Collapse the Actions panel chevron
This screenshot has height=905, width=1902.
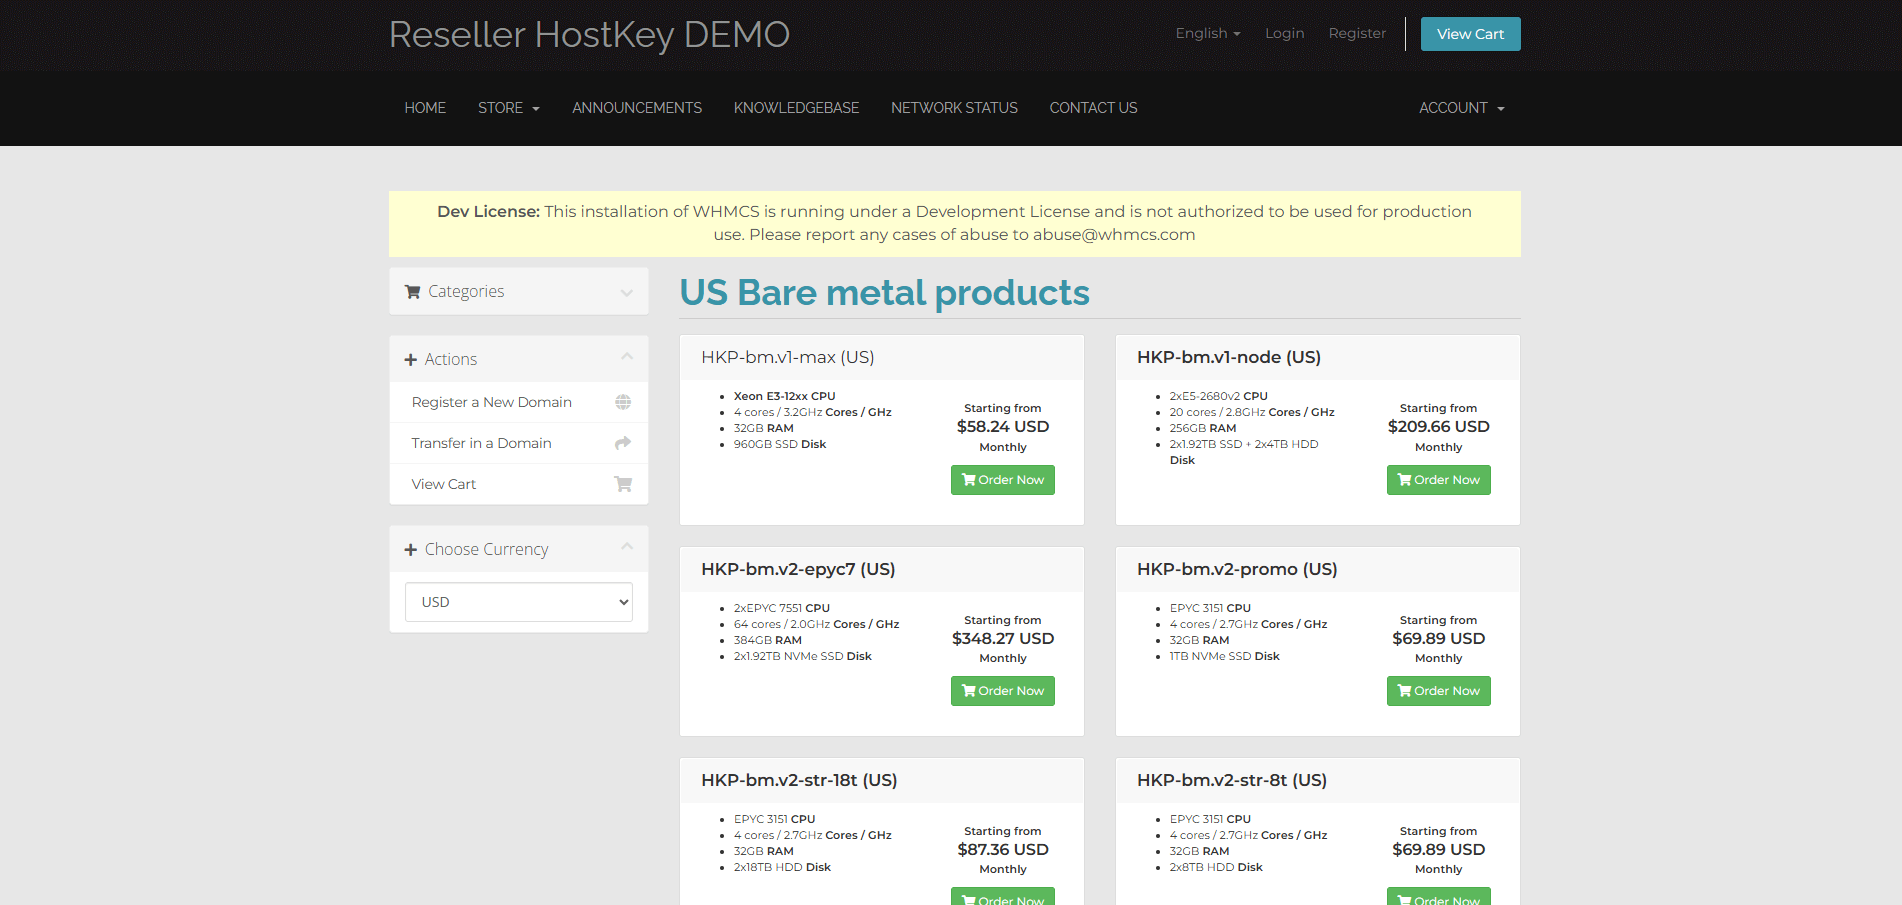pos(627,357)
